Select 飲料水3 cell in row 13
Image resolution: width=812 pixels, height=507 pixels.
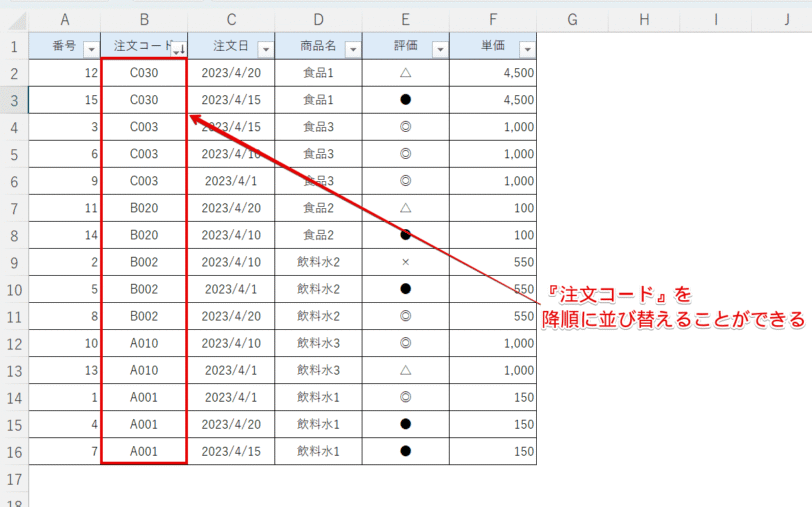tap(318, 370)
